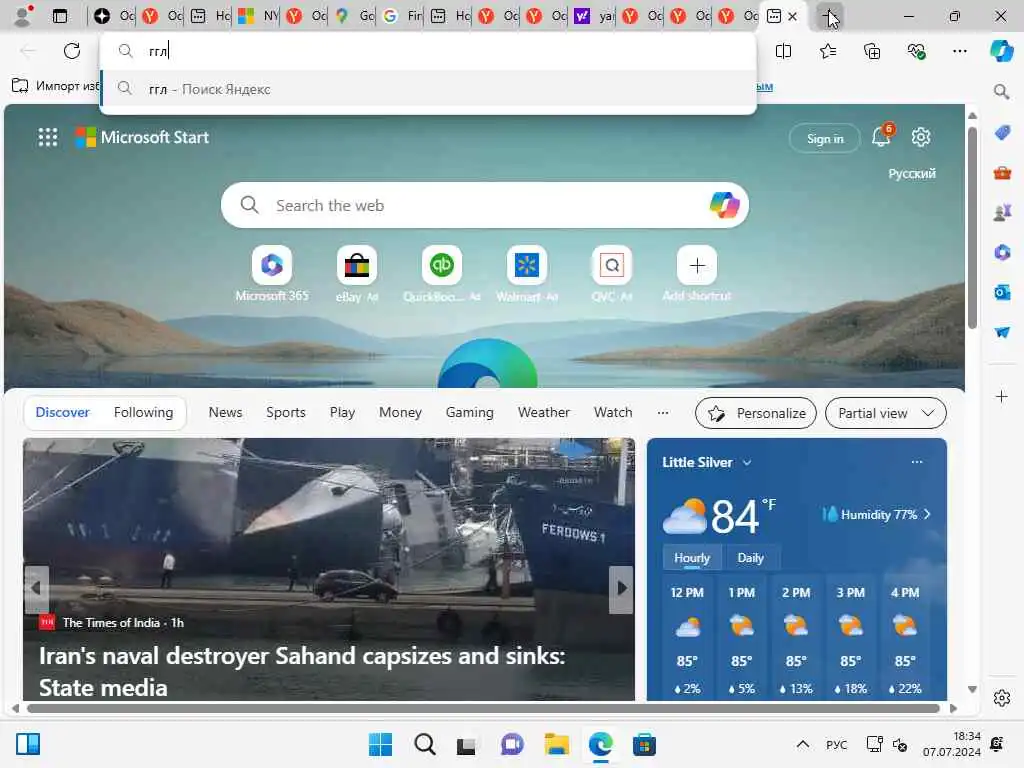Click the Personalize button

tap(756, 413)
